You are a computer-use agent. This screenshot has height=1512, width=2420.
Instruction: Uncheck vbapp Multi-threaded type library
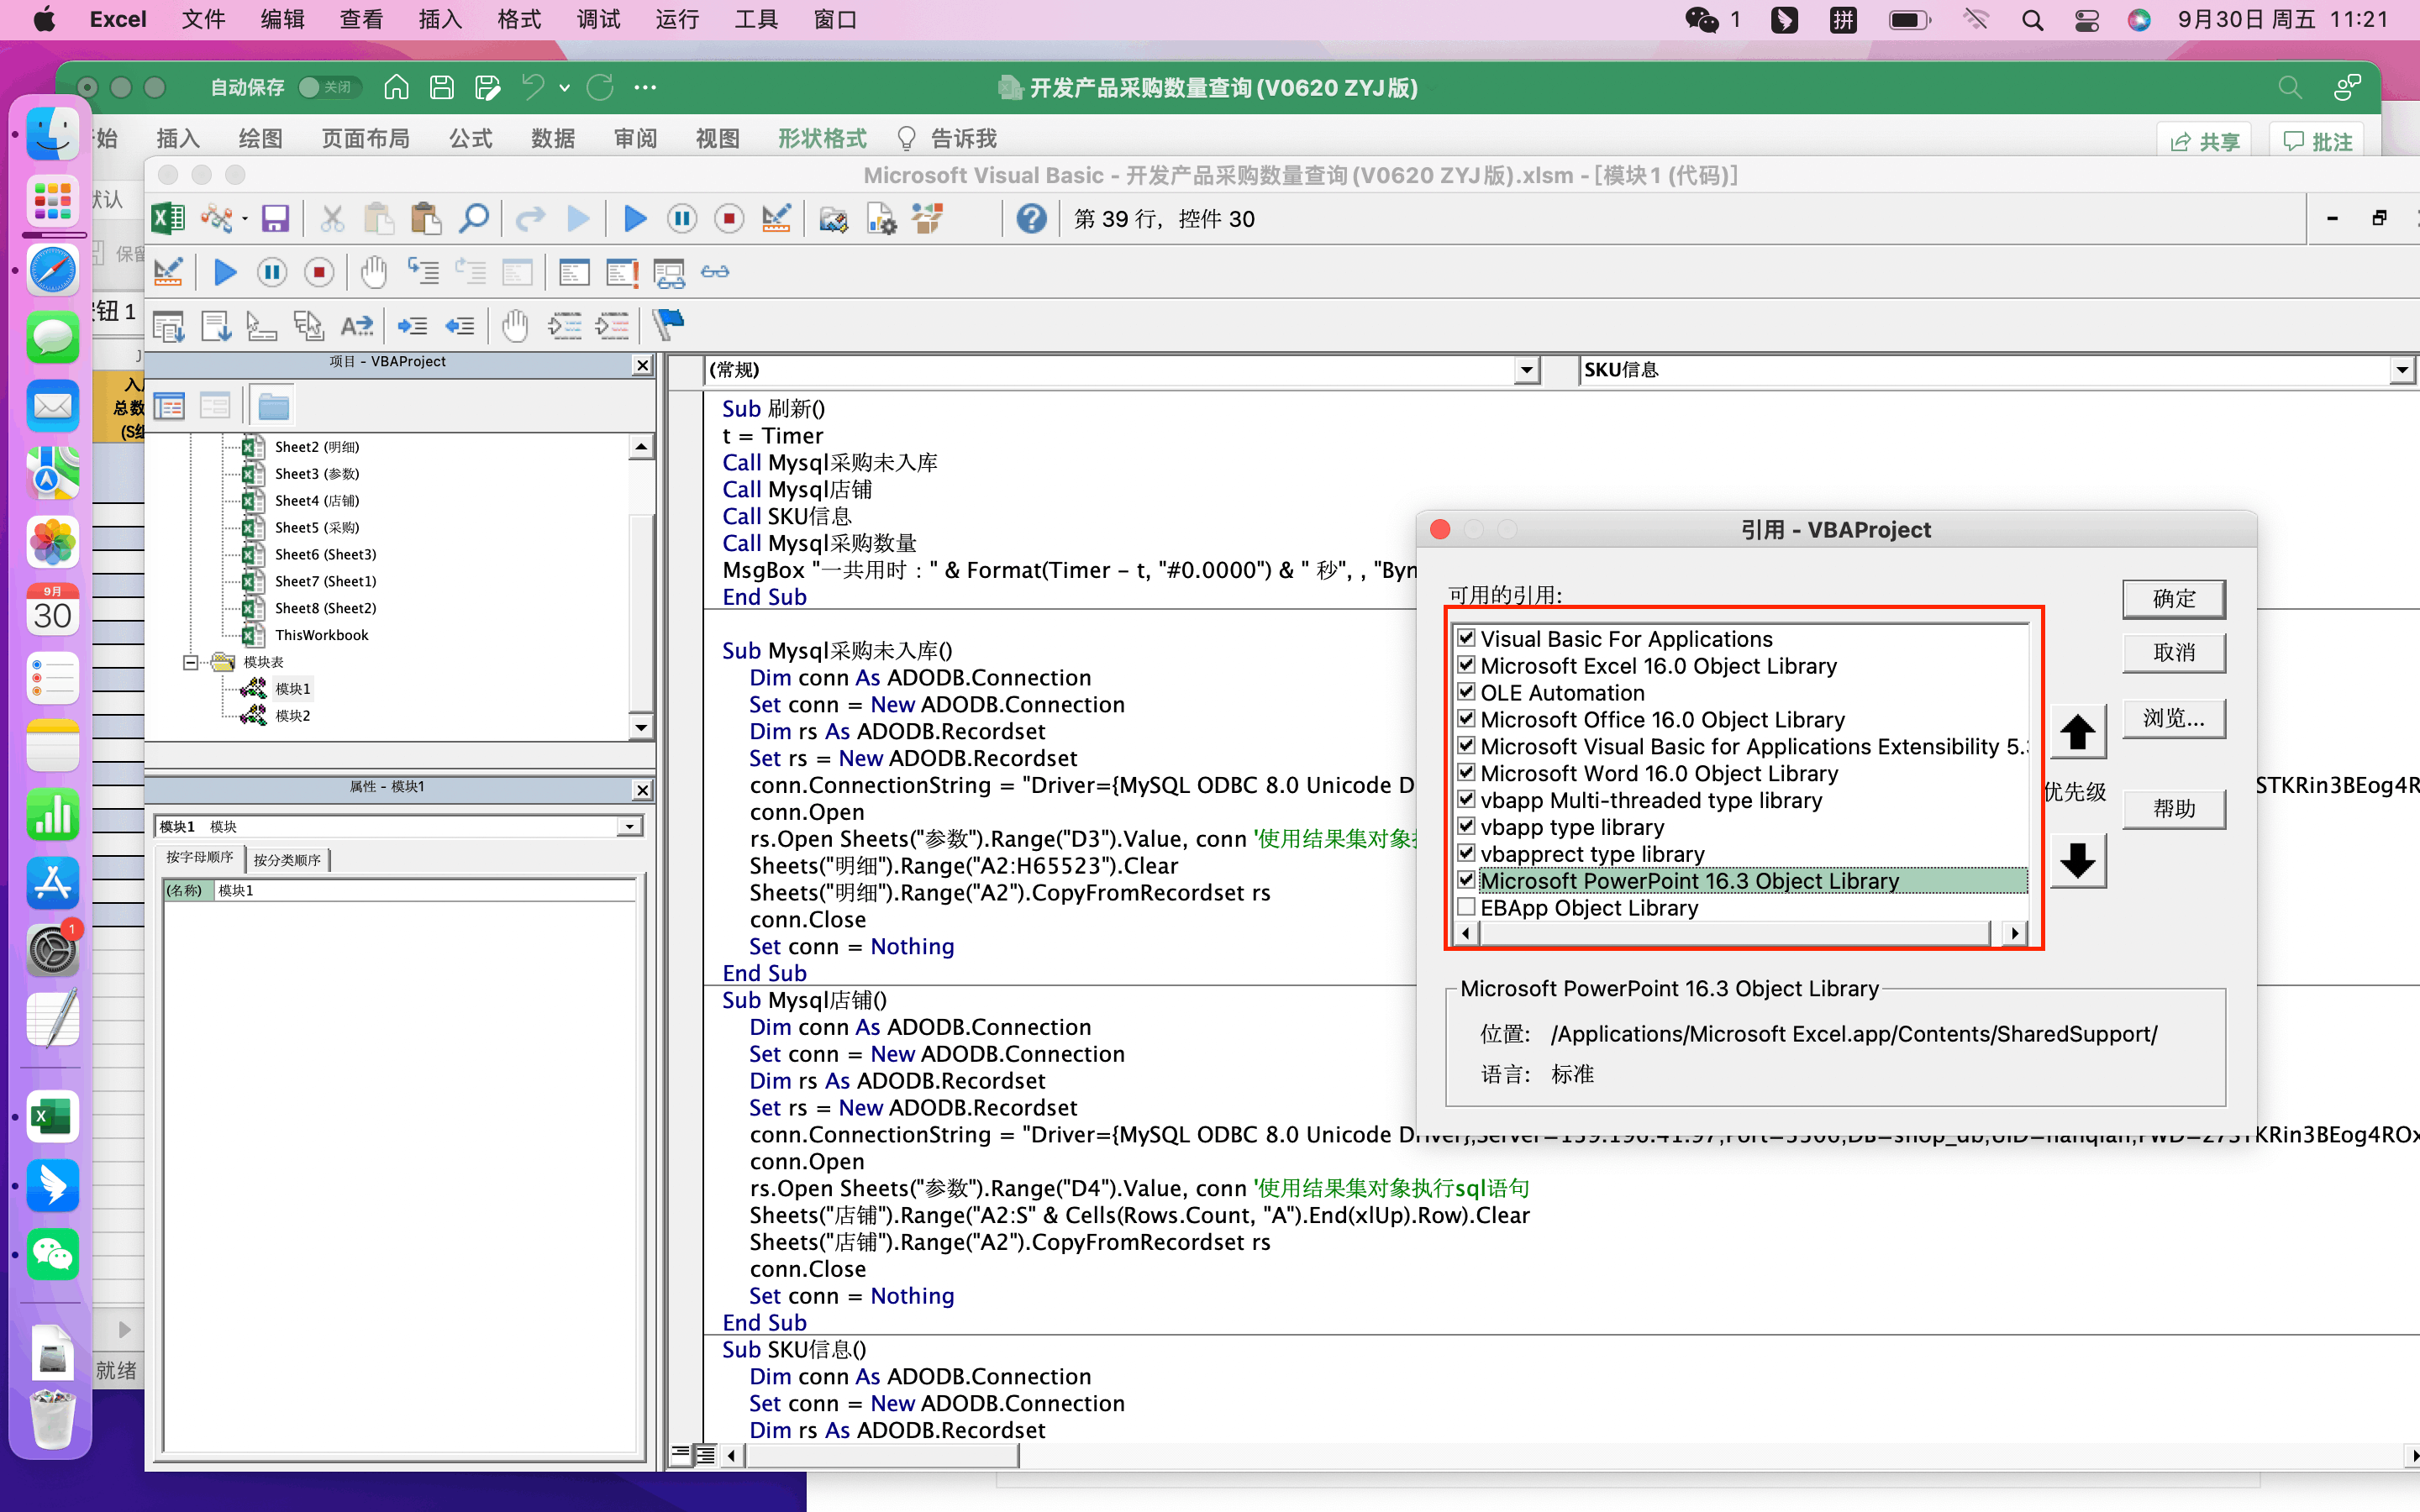point(1467,799)
